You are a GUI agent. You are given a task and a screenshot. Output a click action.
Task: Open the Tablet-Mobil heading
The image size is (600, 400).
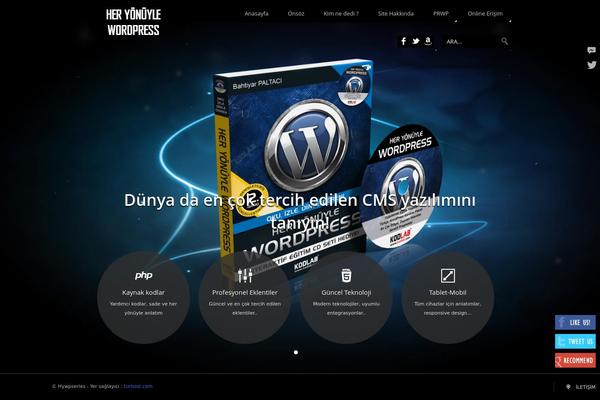[448, 292]
